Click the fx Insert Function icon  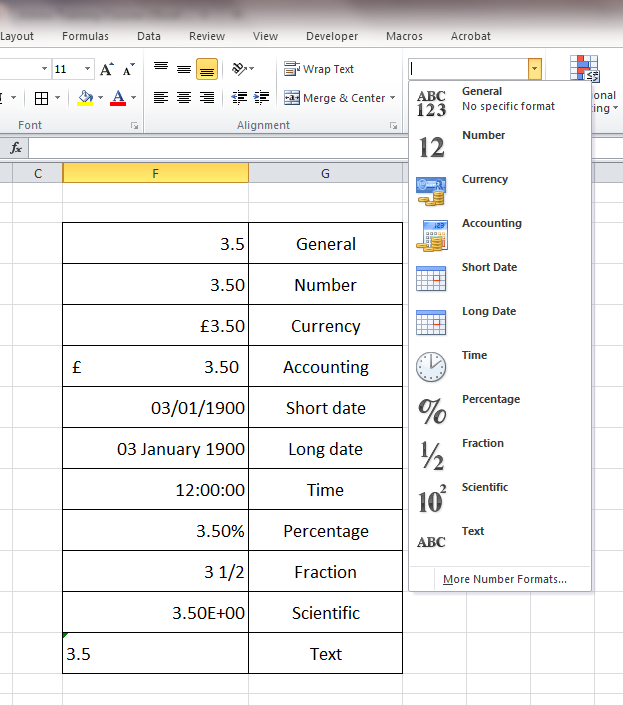point(16,148)
